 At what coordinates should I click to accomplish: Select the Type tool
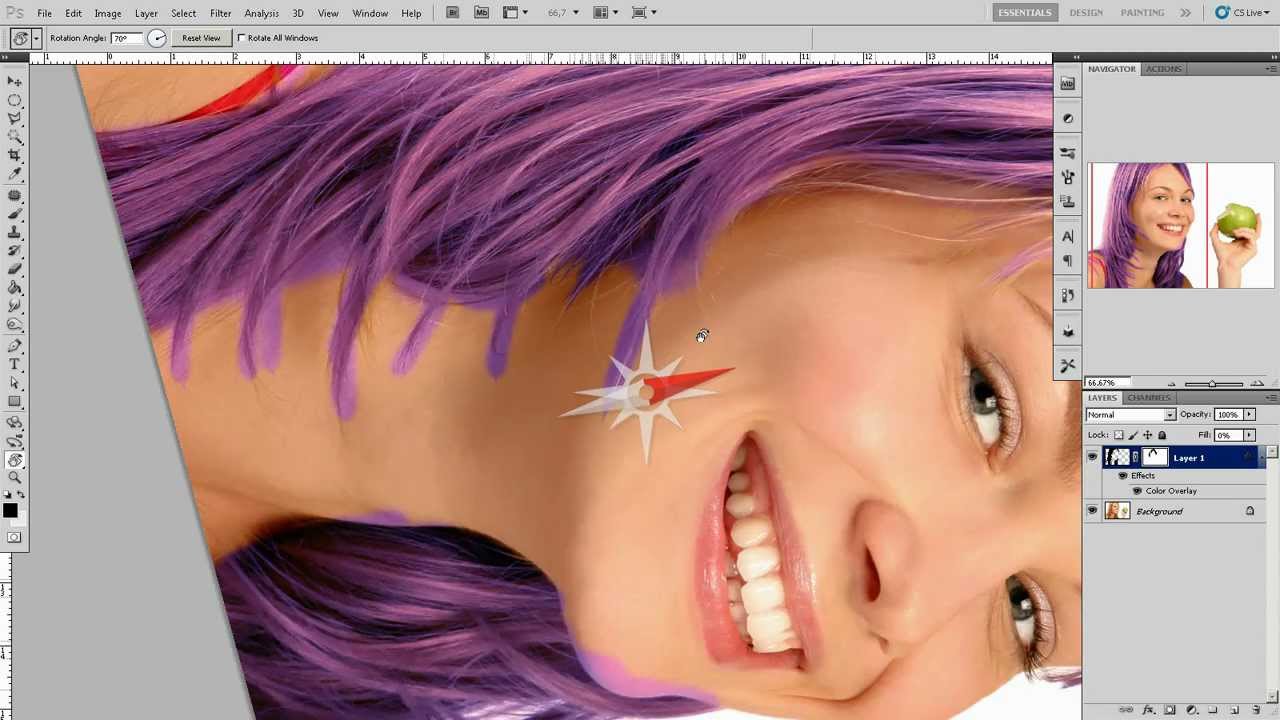coord(14,364)
